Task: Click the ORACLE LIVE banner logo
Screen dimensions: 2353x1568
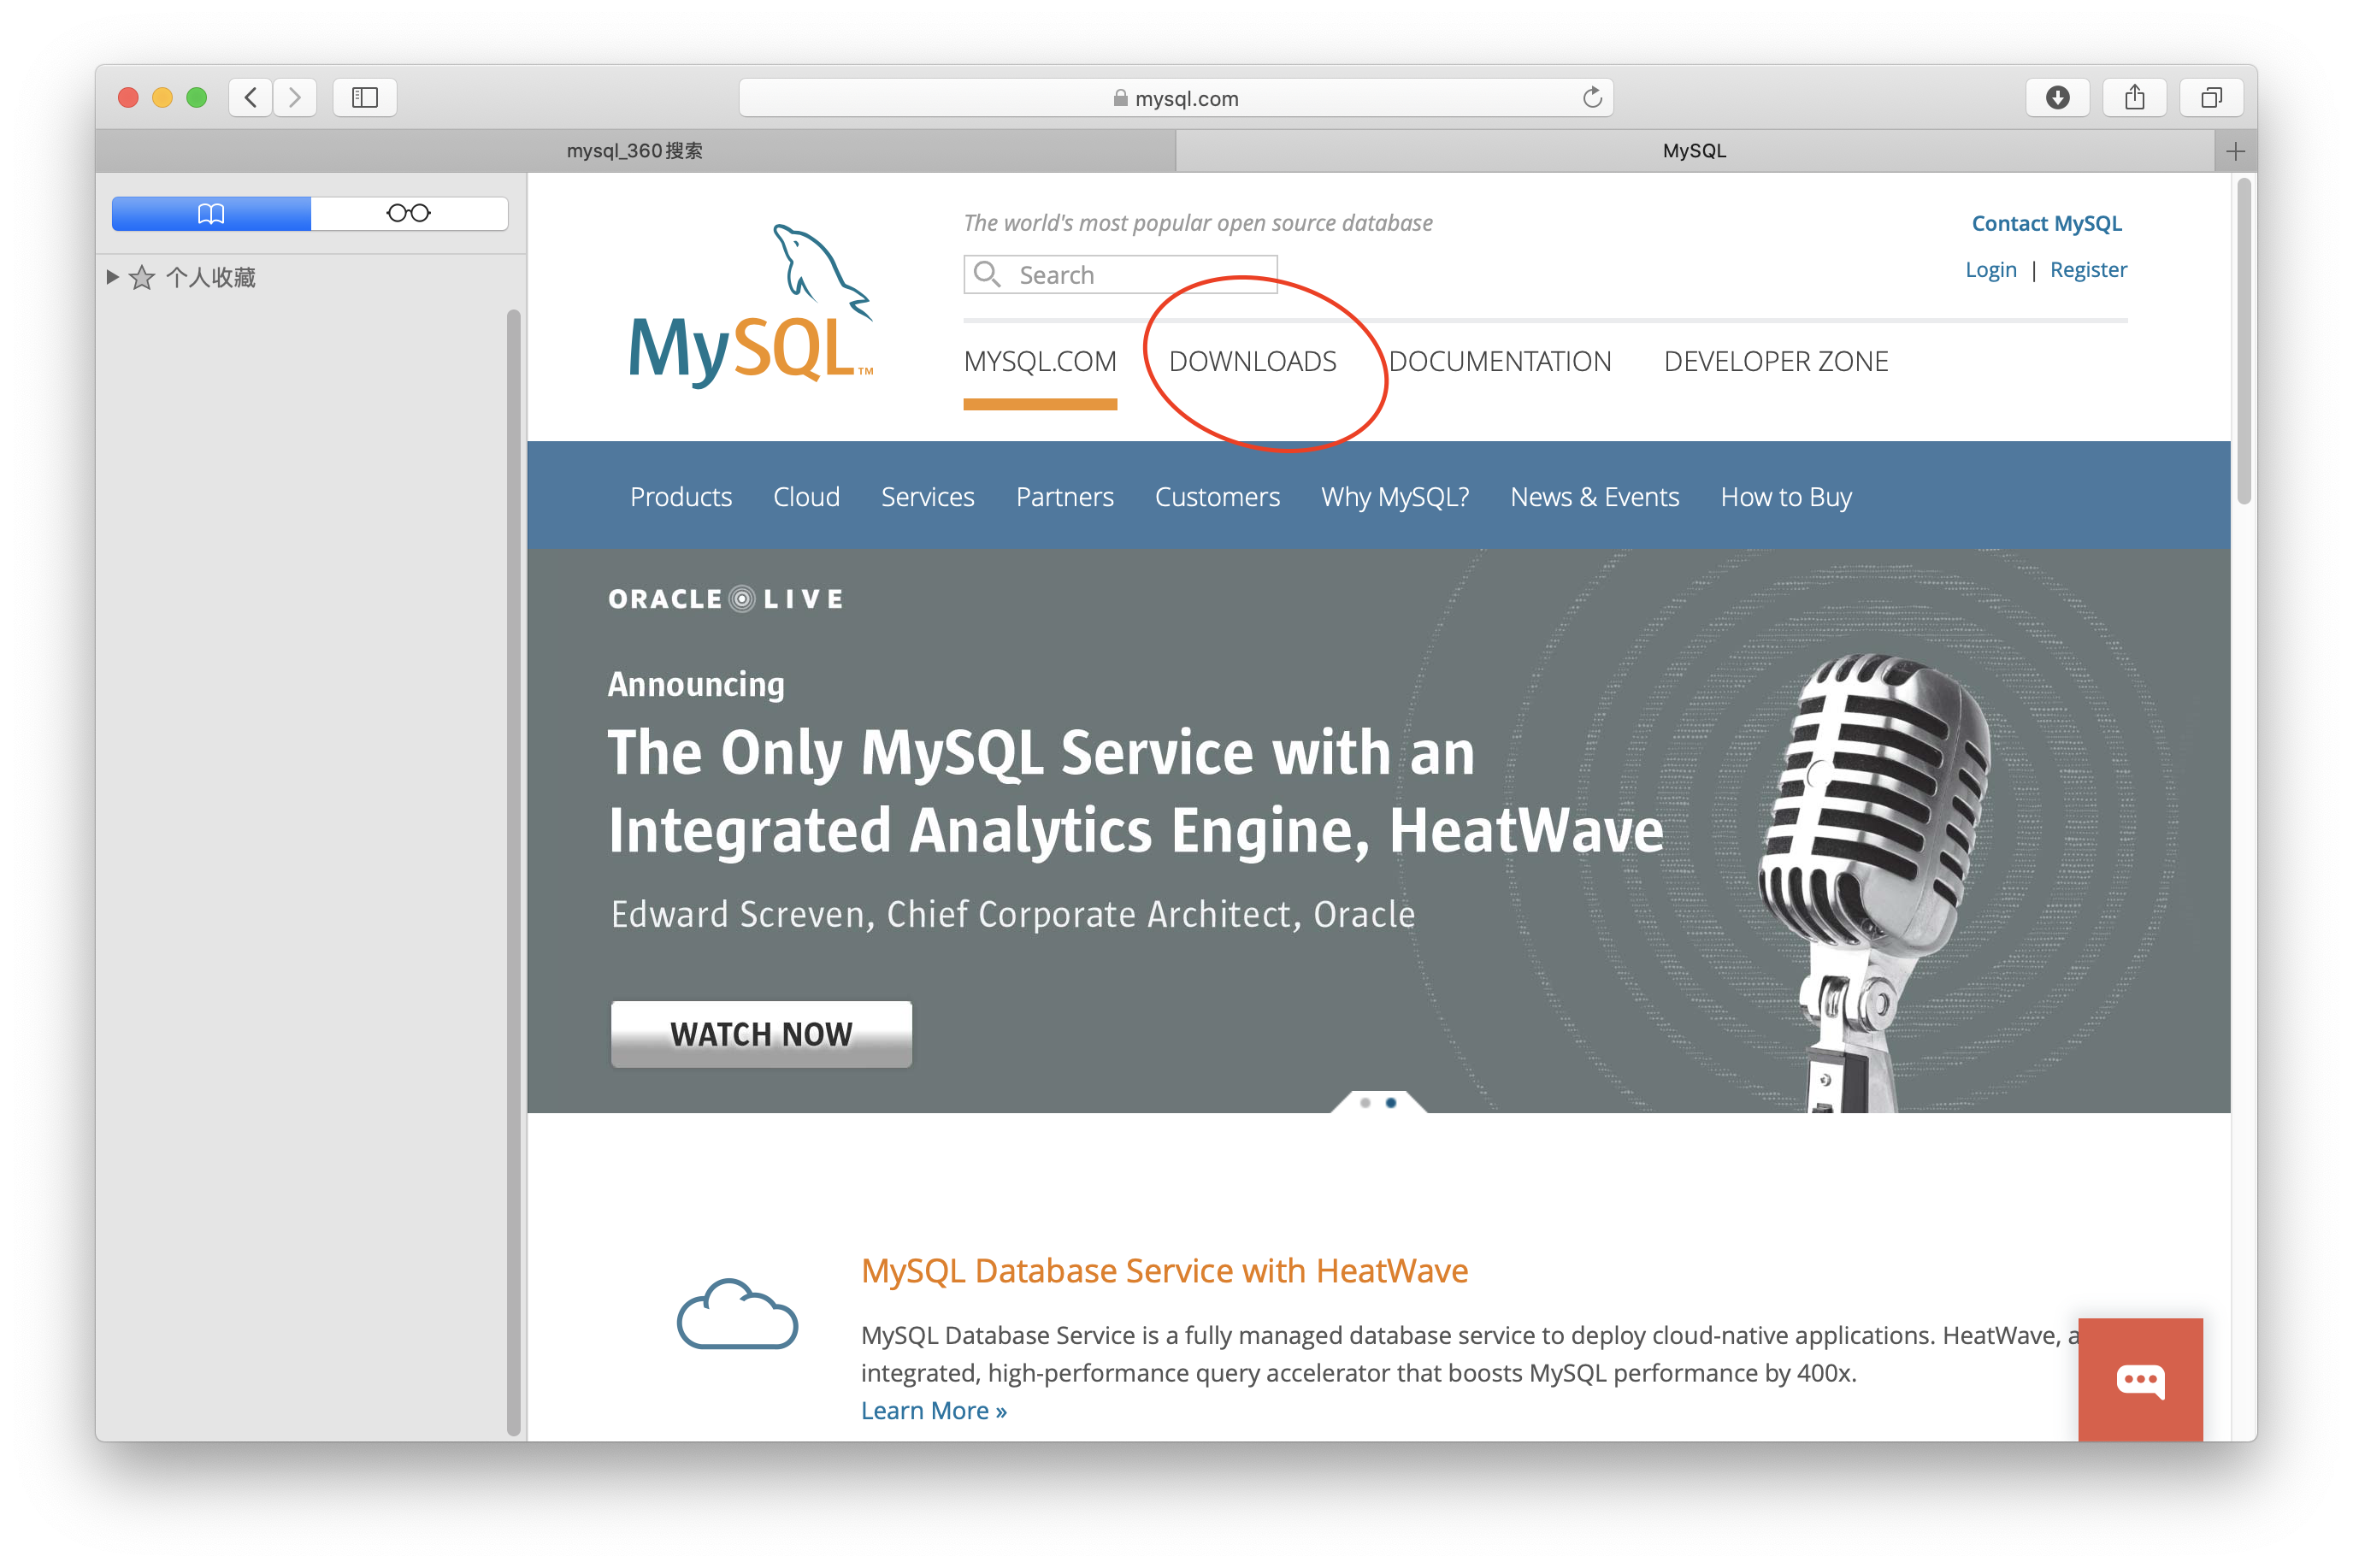Action: click(x=725, y=599)
